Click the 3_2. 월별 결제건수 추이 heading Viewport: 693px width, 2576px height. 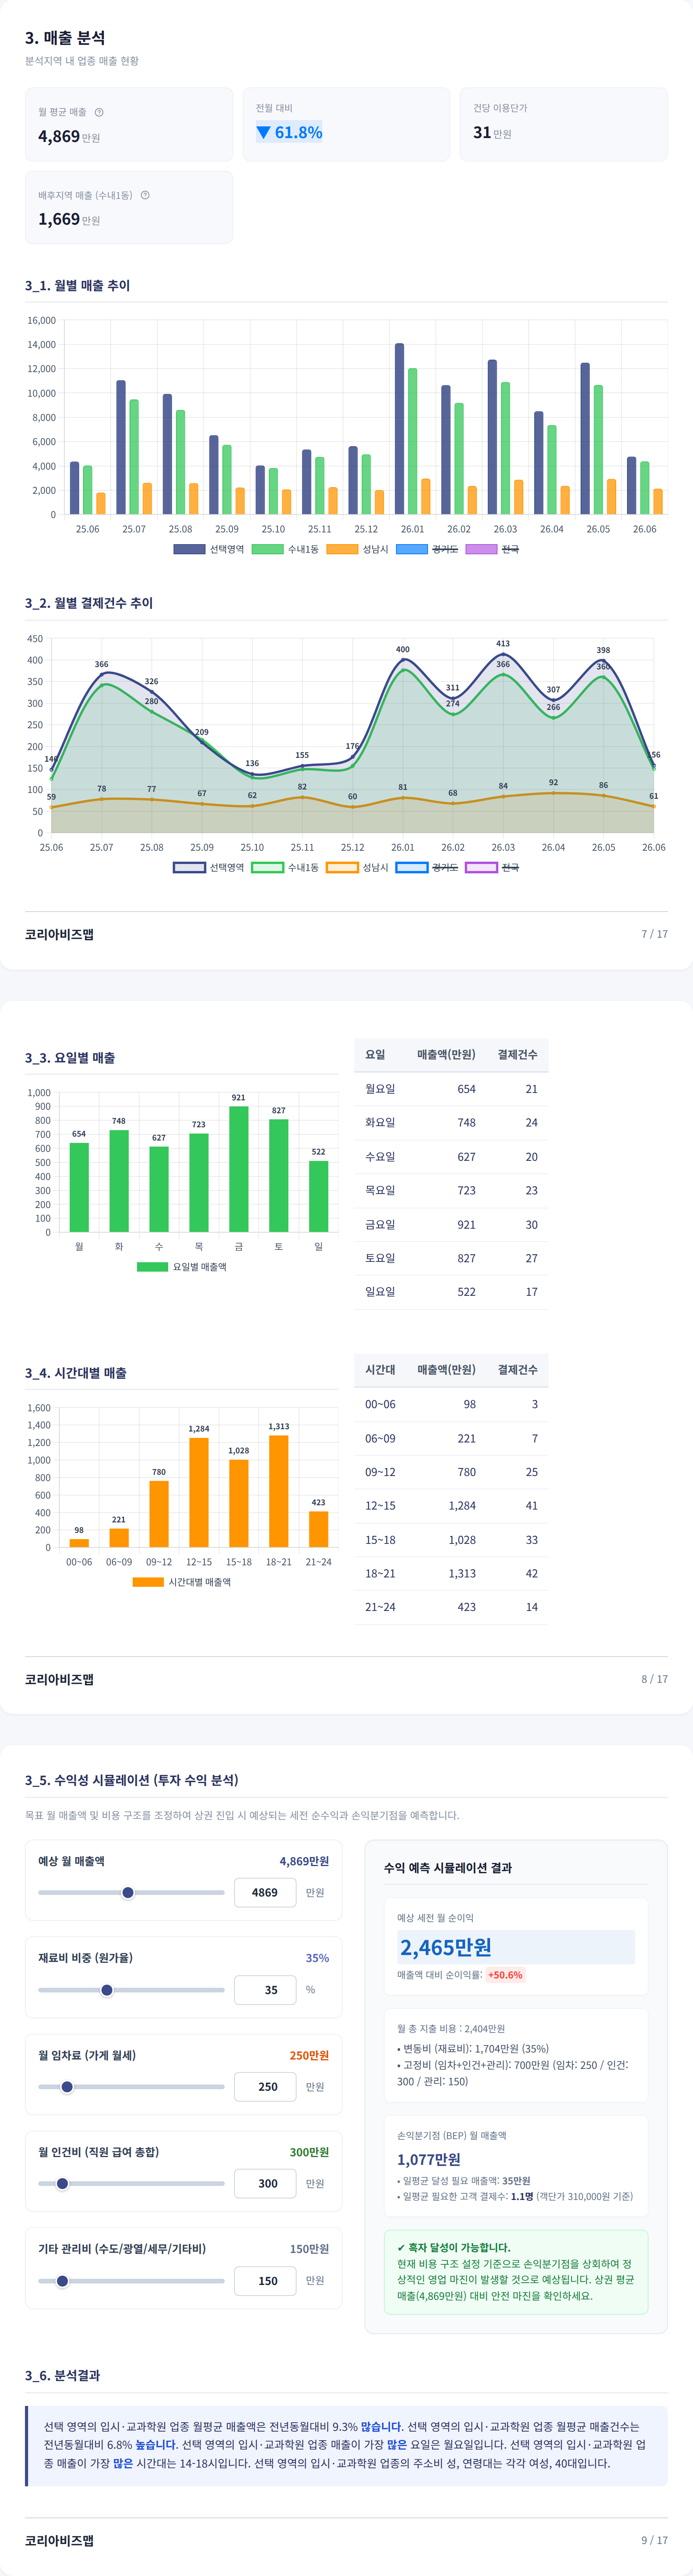pos(89,603)
